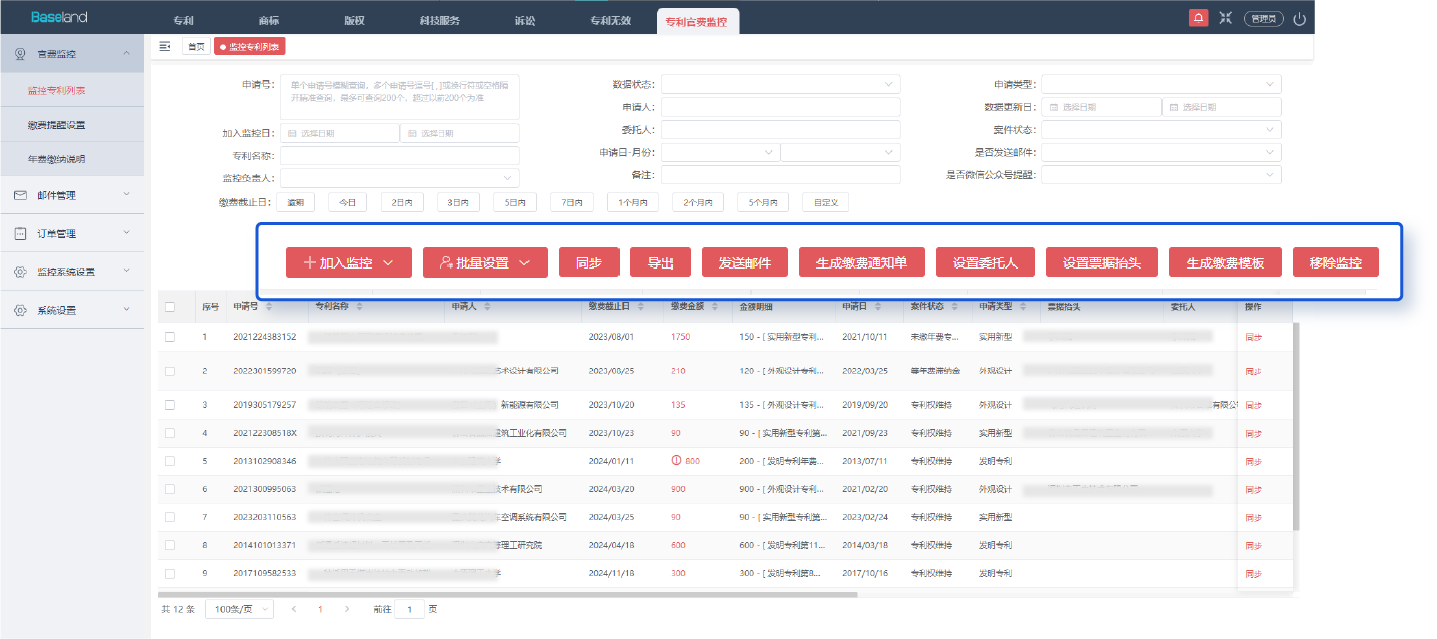Check the row for 2014101013371
Screen dimensions: 1437x639
(170, 545)
